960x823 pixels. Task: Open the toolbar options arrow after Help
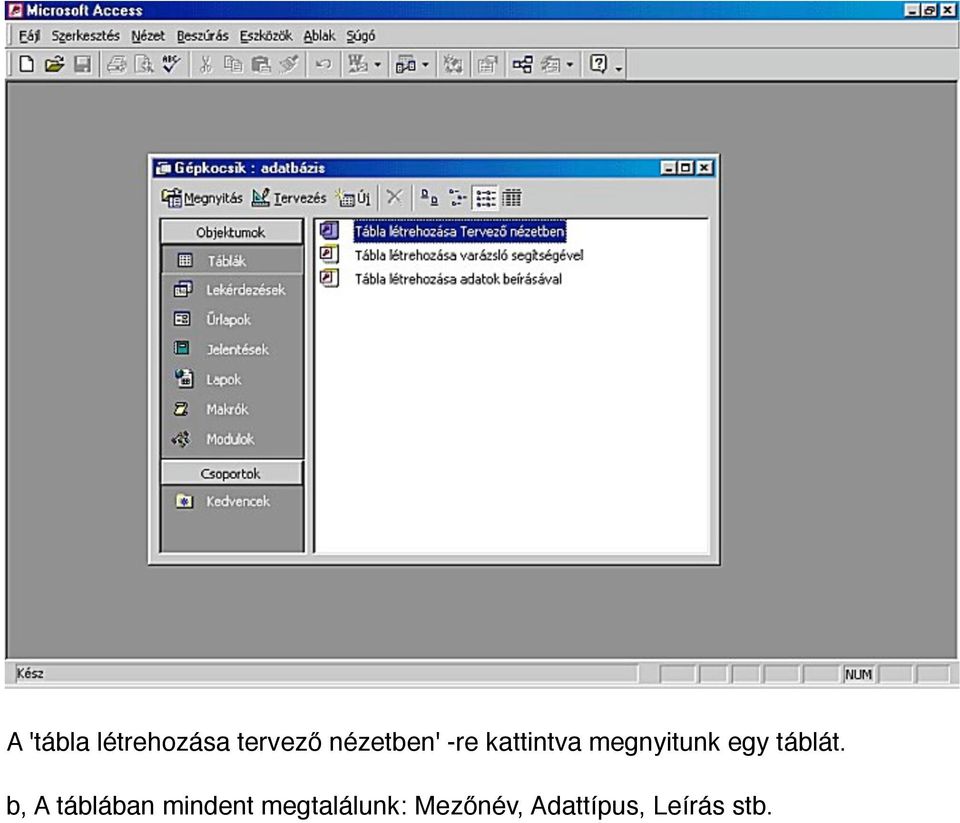618,69
